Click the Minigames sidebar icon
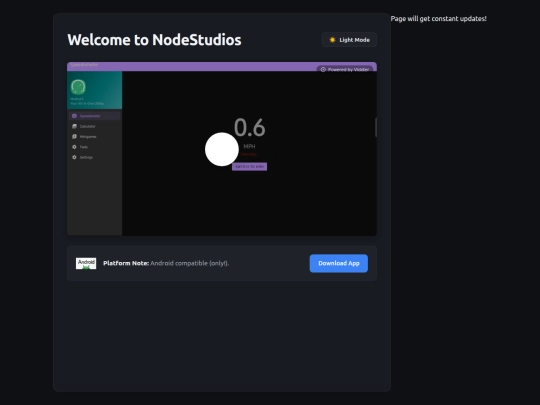 74,137
